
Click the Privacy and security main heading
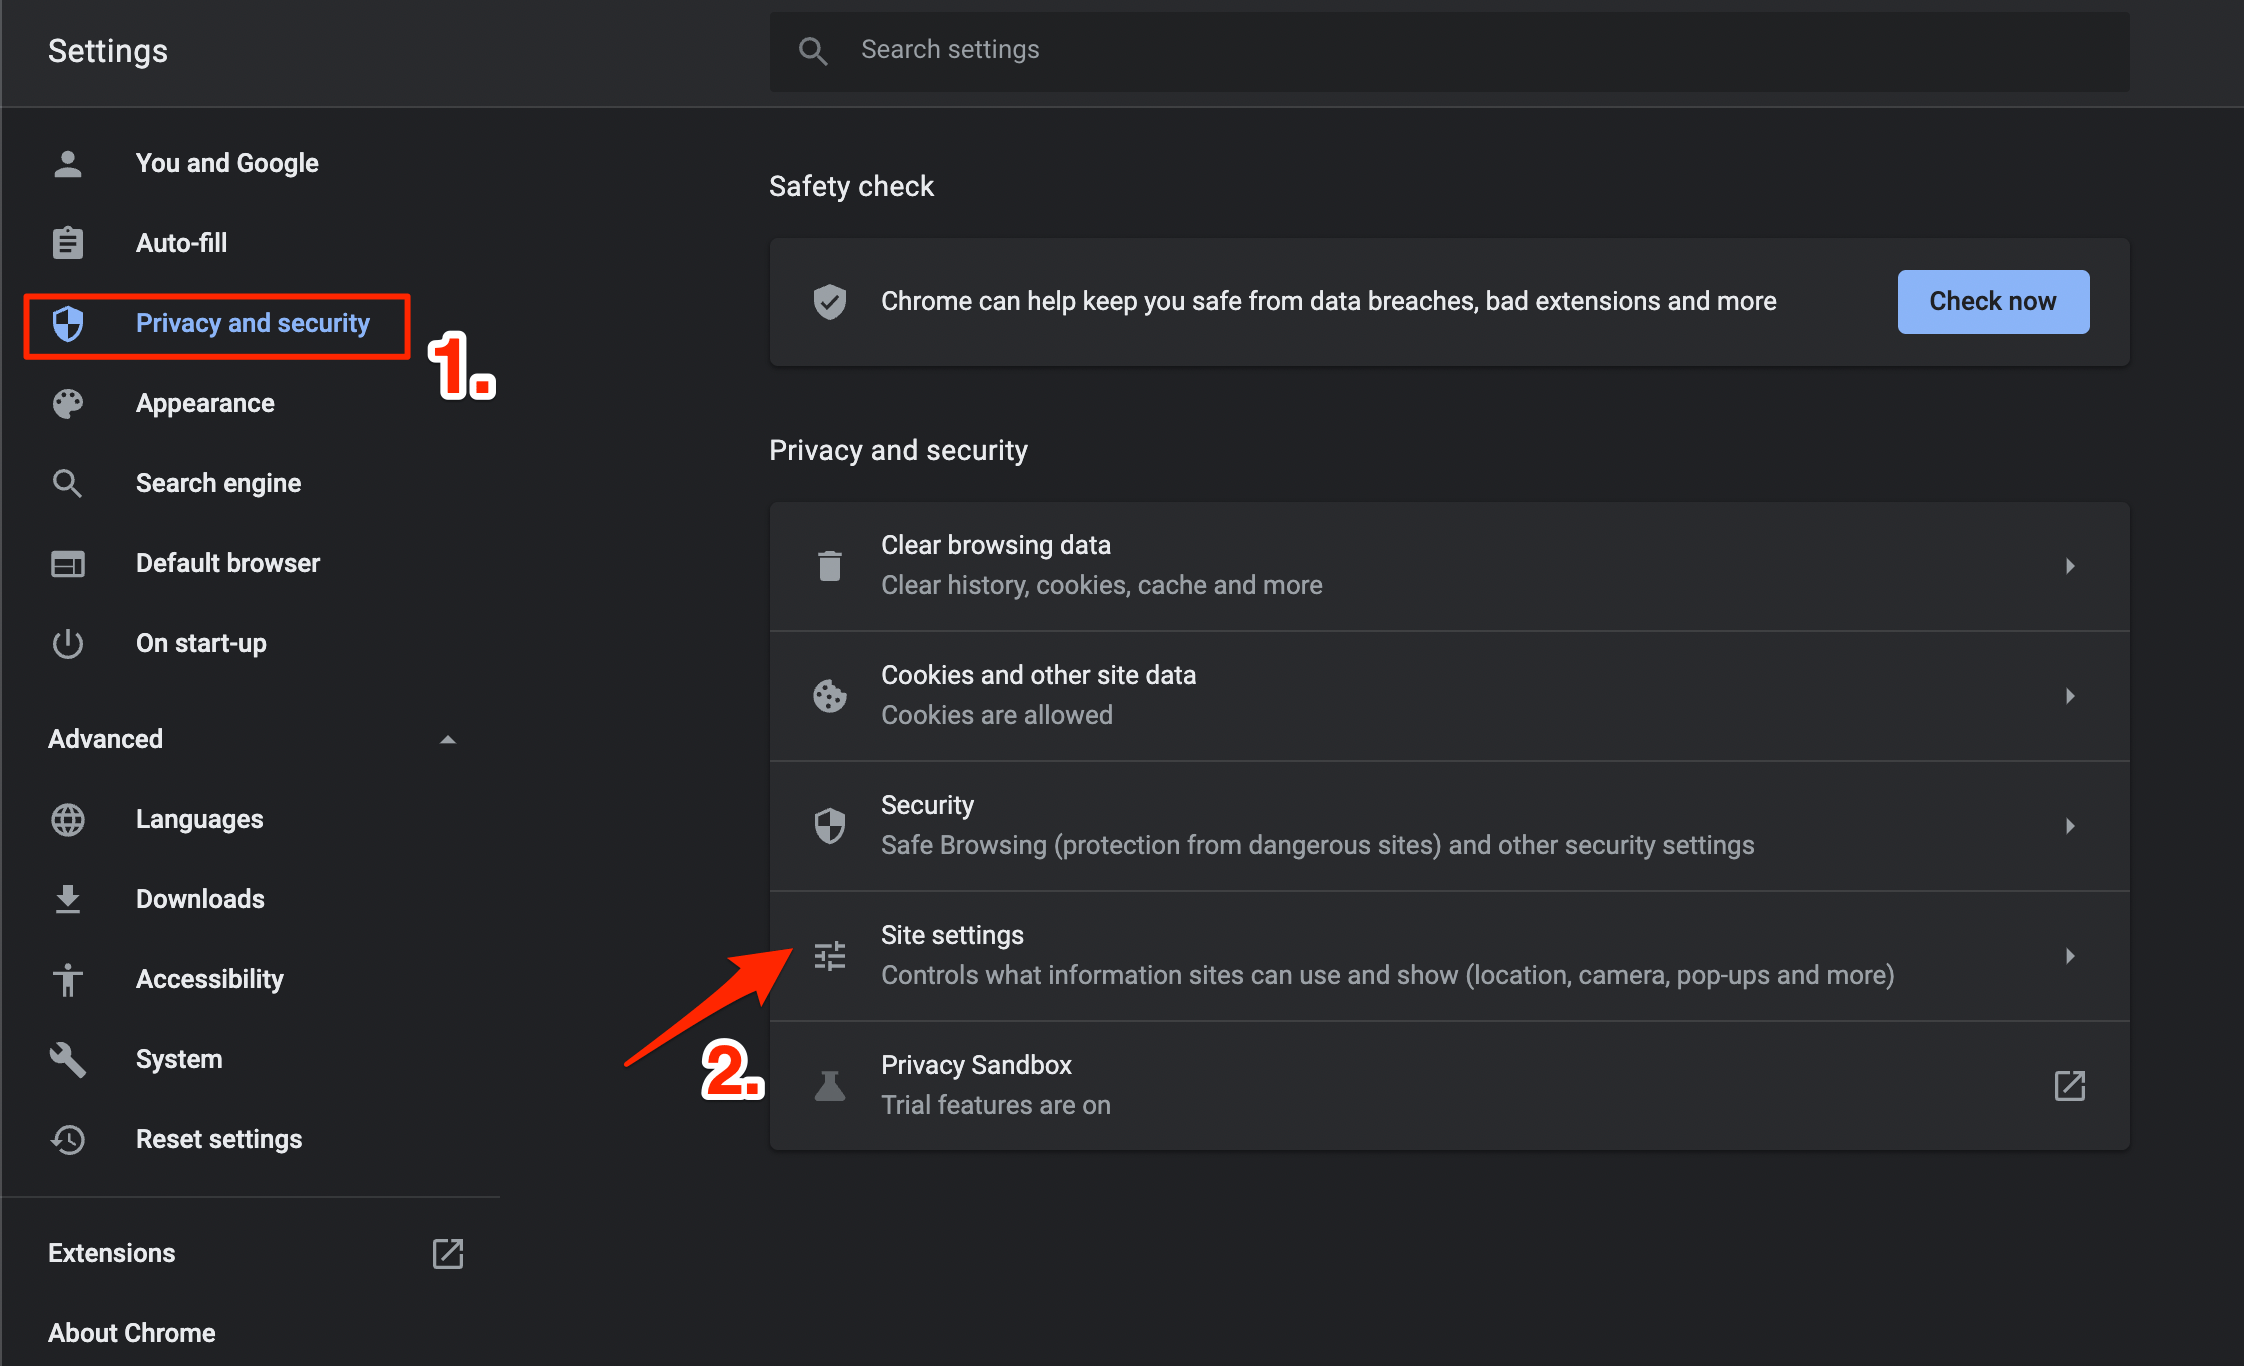point(898,450)
